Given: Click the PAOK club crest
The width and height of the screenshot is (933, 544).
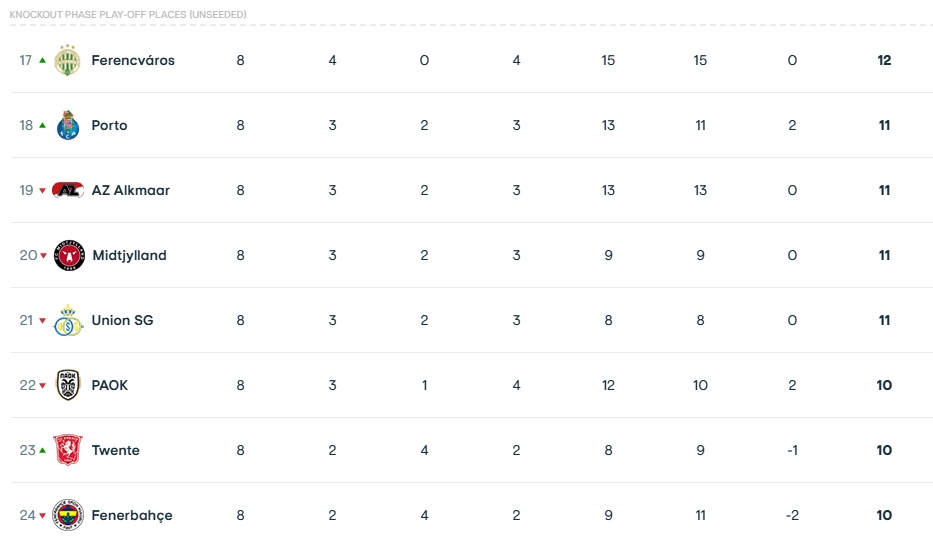Looking at the screenshot, I should click(68, 385).
